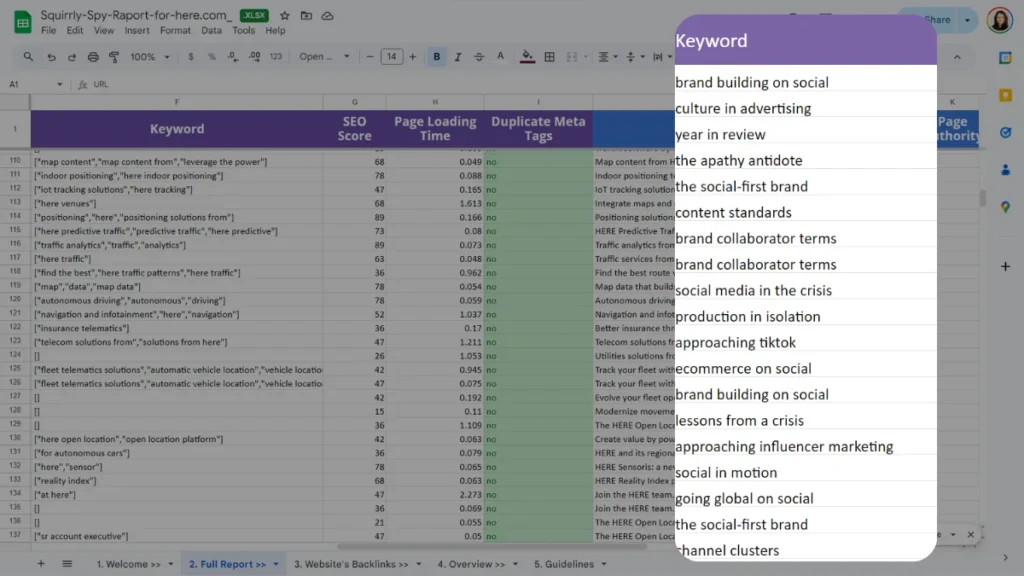The image size is (1024, 576).
Task: Toggle italic formatting
Action: click(458, 57)
